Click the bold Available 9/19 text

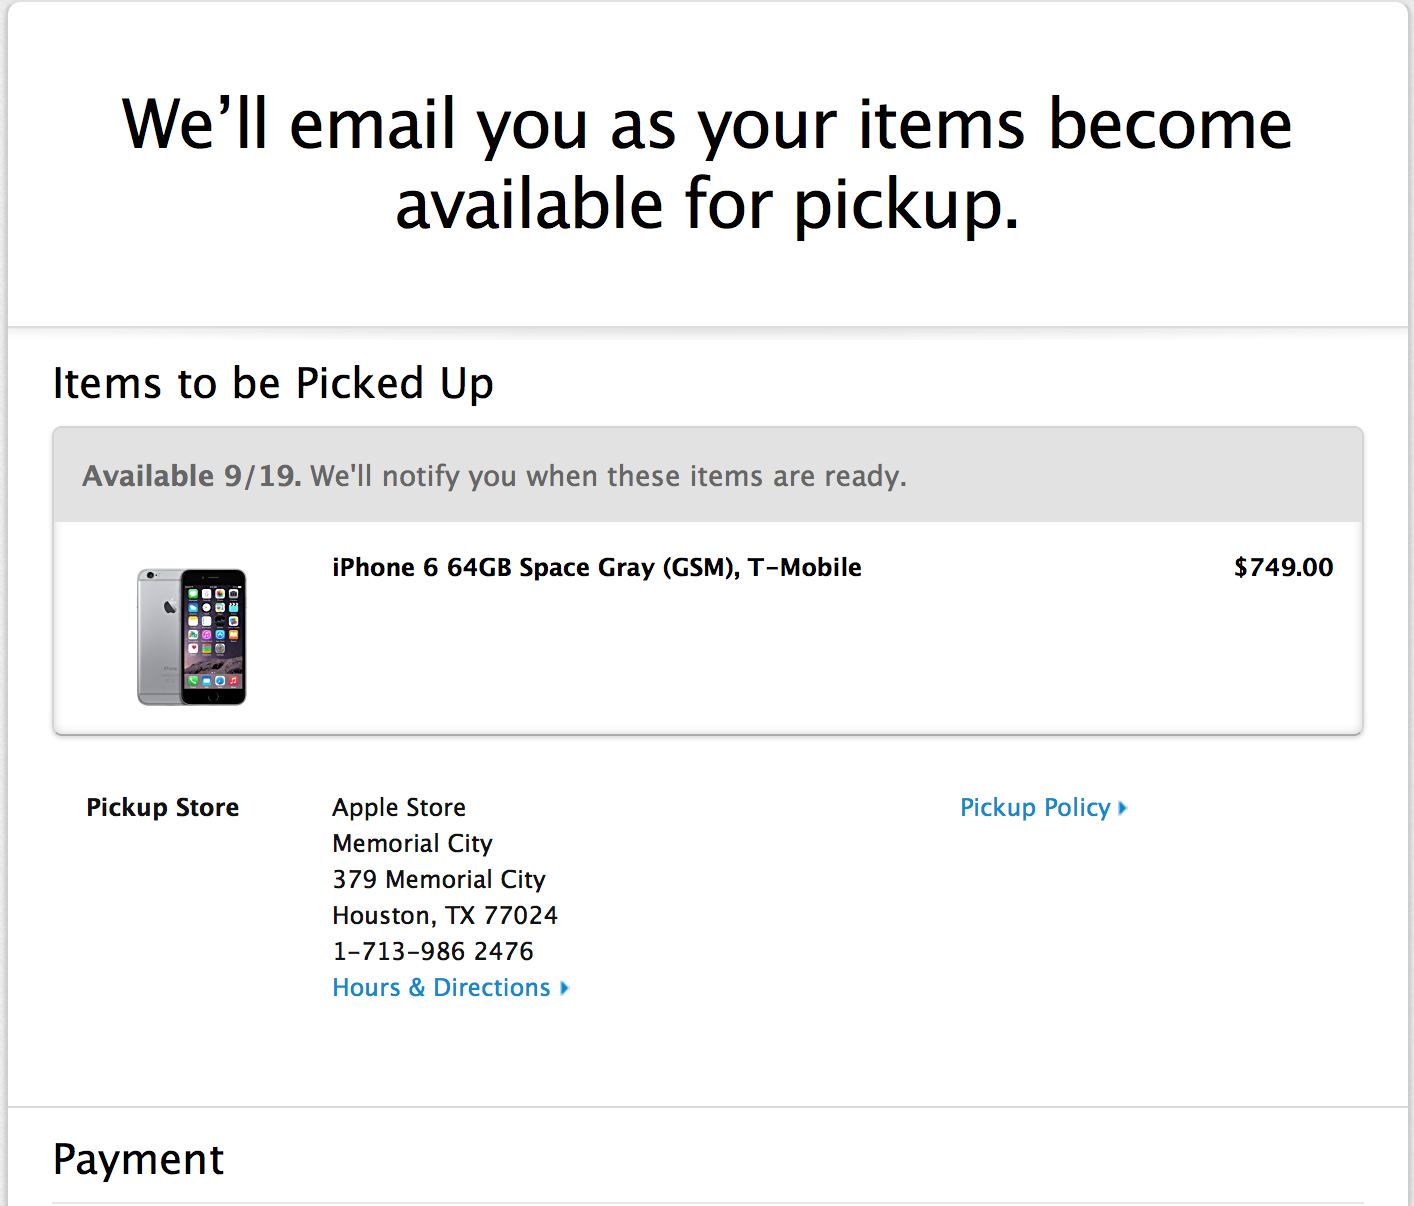[192, 476]
